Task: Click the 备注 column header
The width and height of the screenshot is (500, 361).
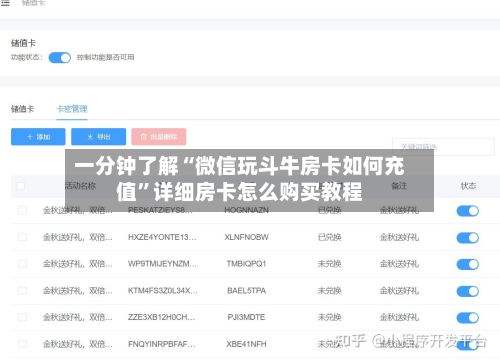Action: pos(399,186)
